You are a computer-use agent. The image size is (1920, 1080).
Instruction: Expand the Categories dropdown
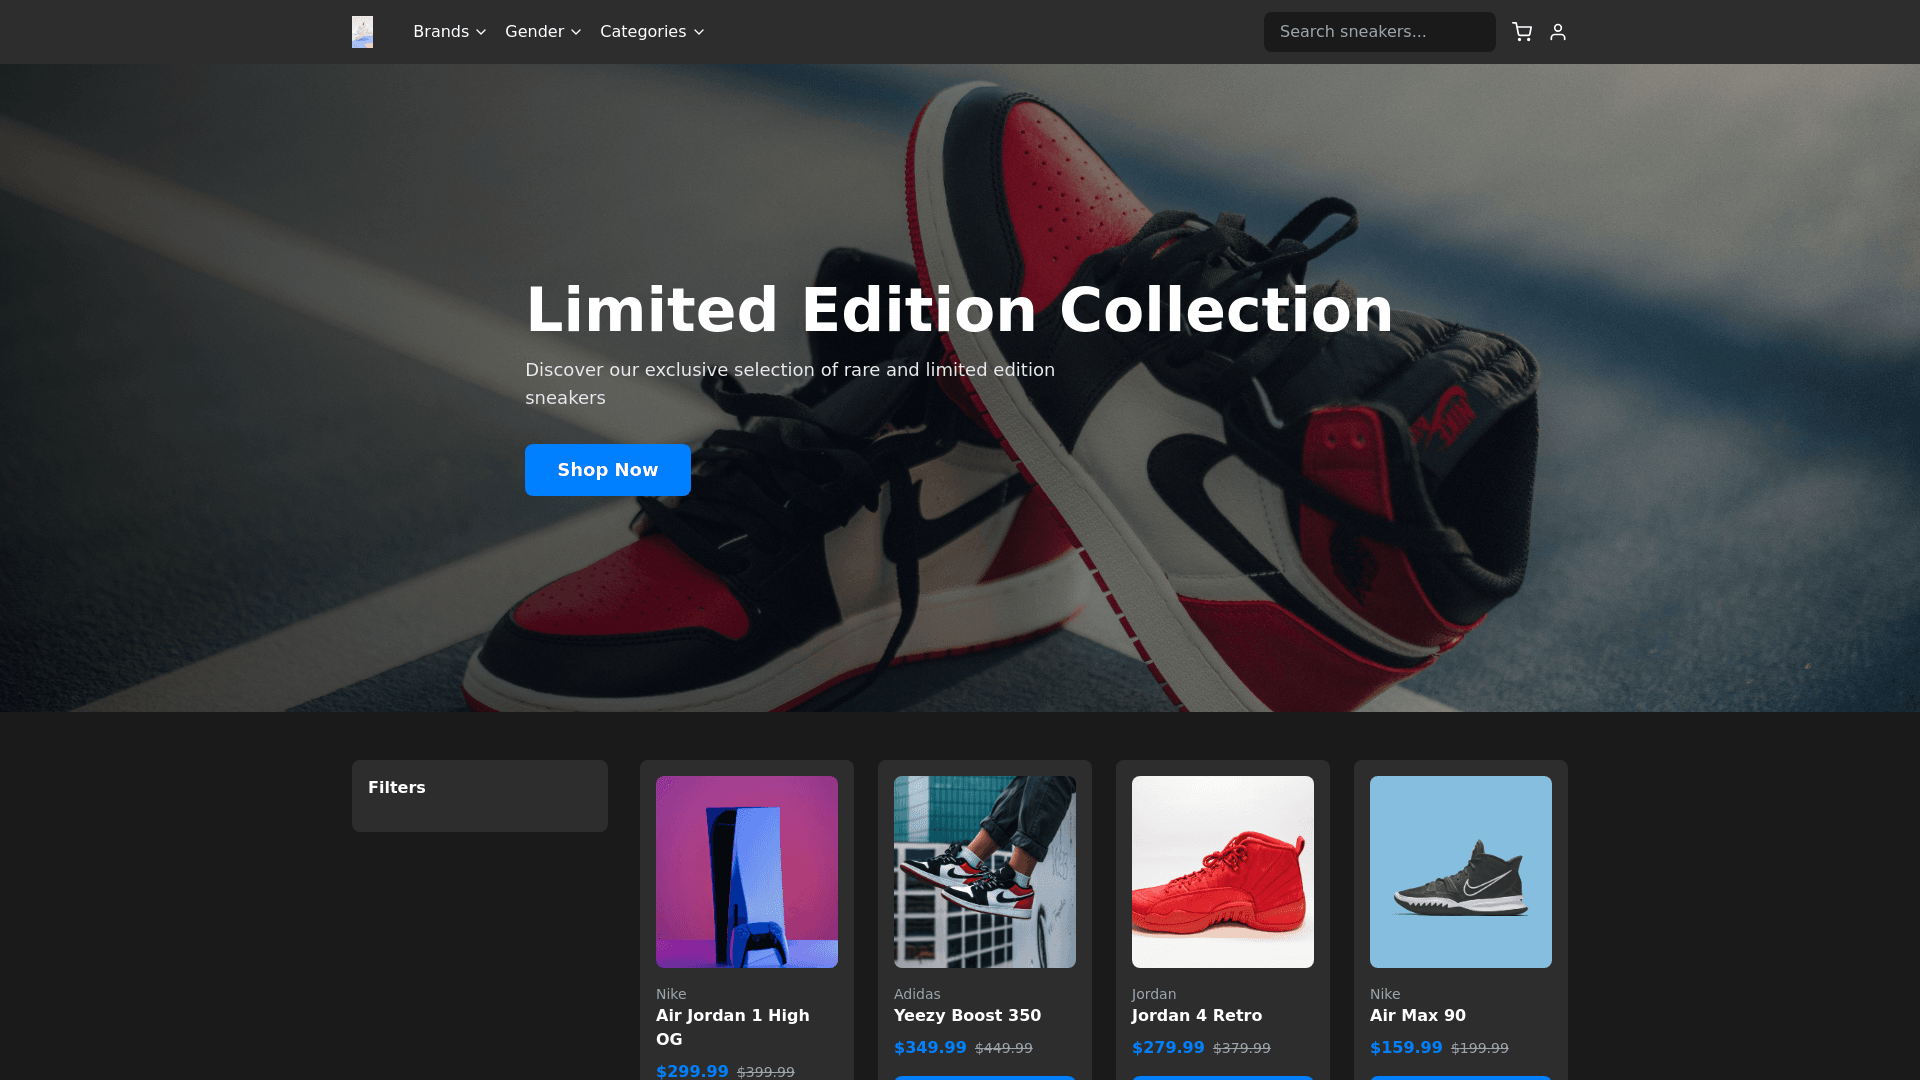pyautogui.click(x=652, y=32)
